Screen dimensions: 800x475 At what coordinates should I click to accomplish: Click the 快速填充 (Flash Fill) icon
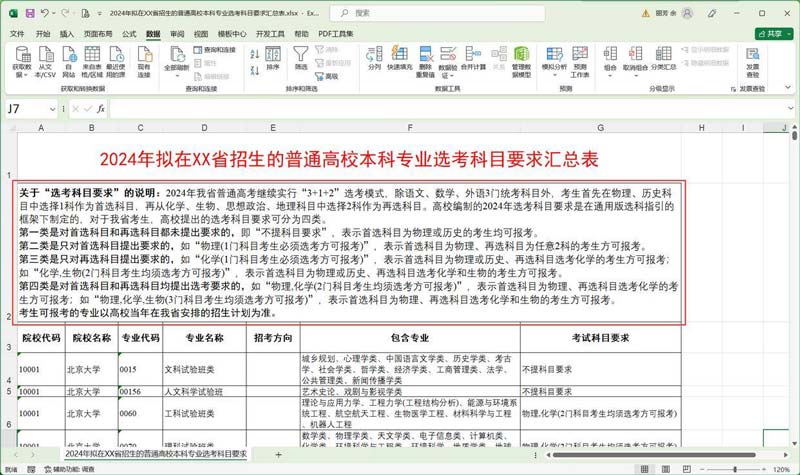click(x=399, y=54)
